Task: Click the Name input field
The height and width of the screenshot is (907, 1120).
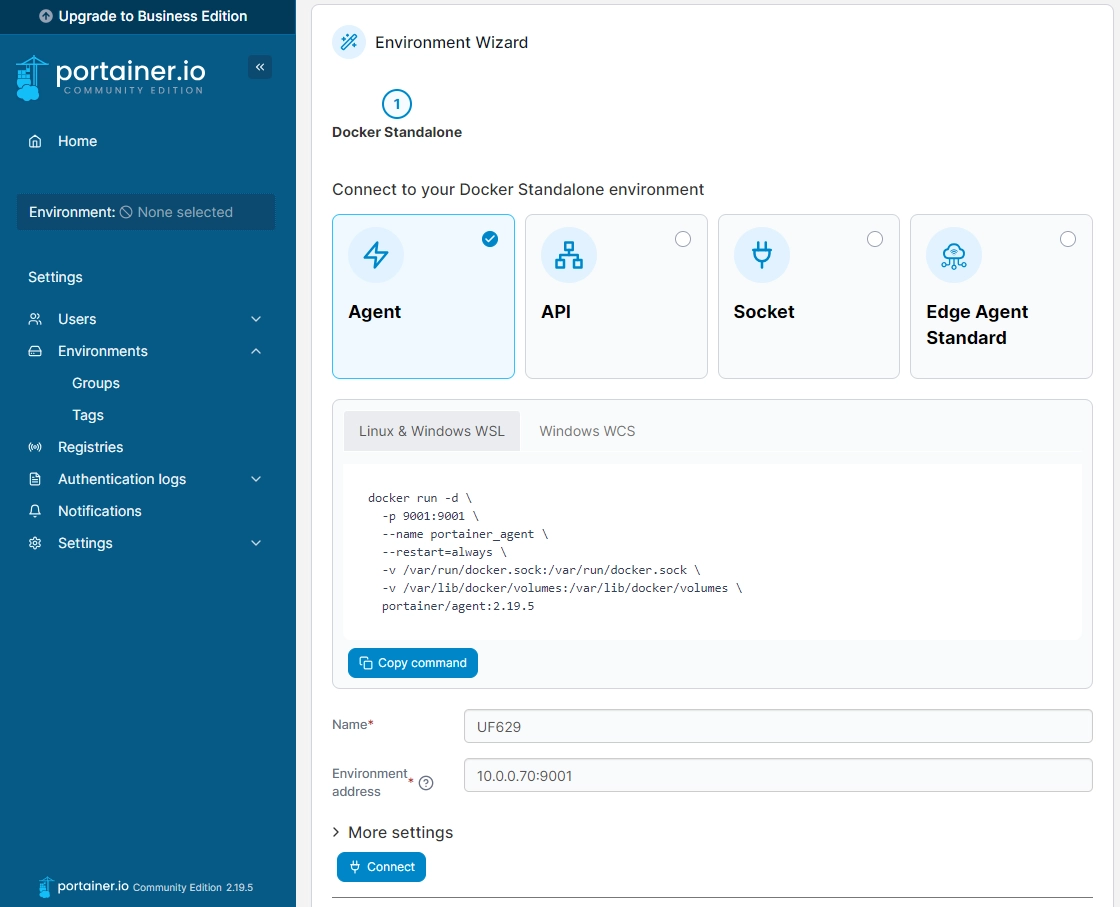Action: tap(777, 727)
